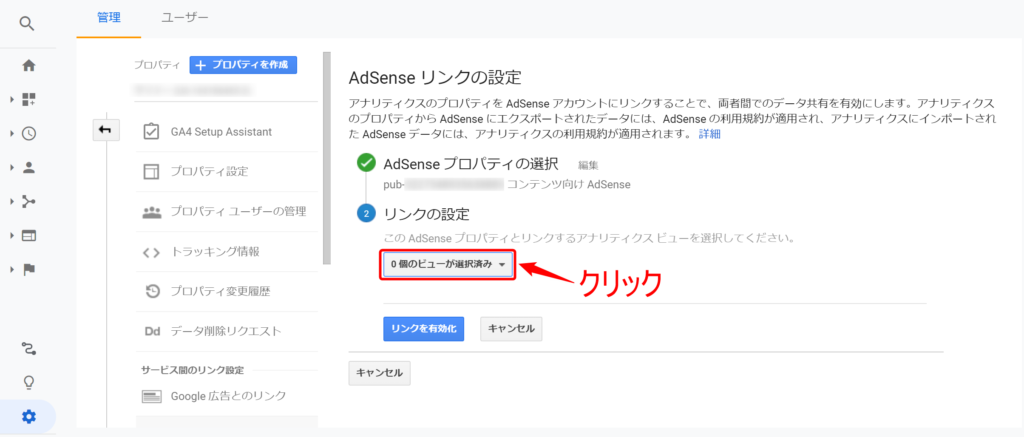Image resolution: width=1024 pixels, height=437 pixels.
Task: Switch to 管理 tab
Action: [x=109, y=18]
